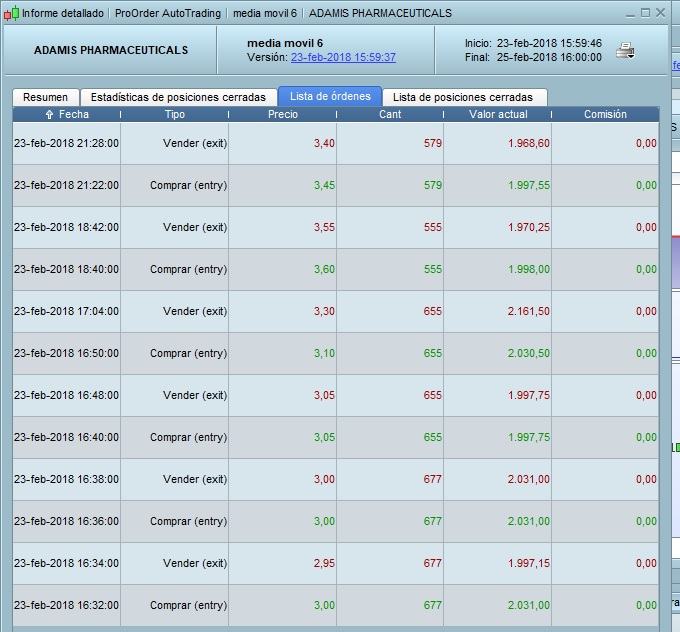Close the Informe detallado window
Screen dimensions: 680x632
tap(660, 13)
